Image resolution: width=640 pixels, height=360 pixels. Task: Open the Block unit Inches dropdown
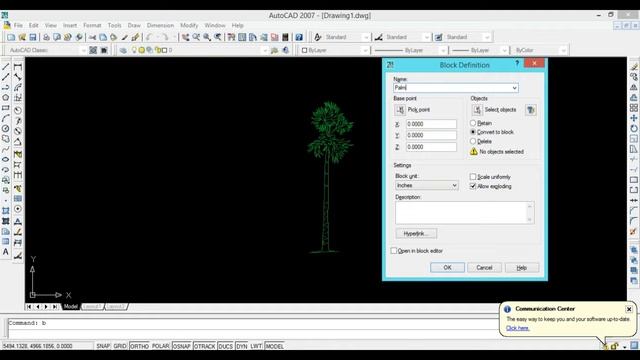click(454, 186)
